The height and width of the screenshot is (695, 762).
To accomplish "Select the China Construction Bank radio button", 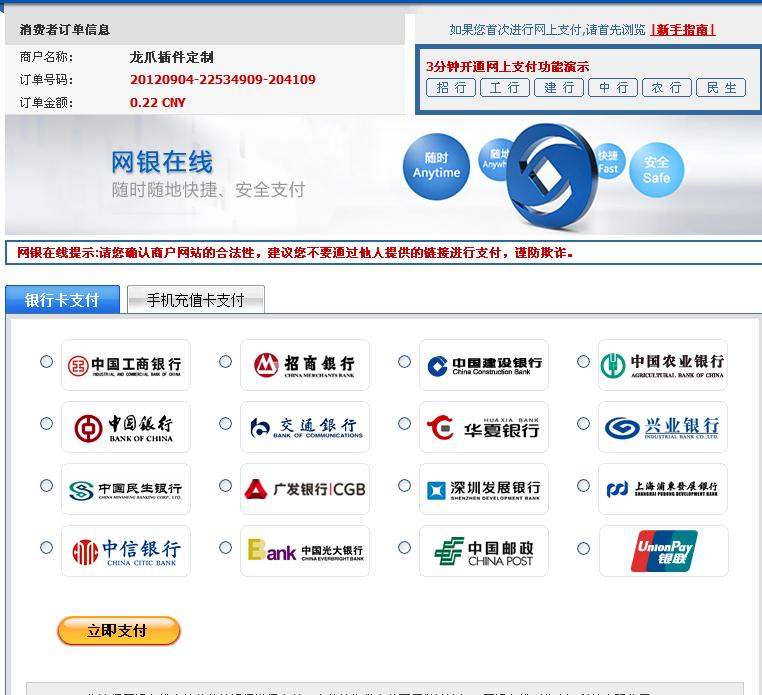I will [404, 362].
